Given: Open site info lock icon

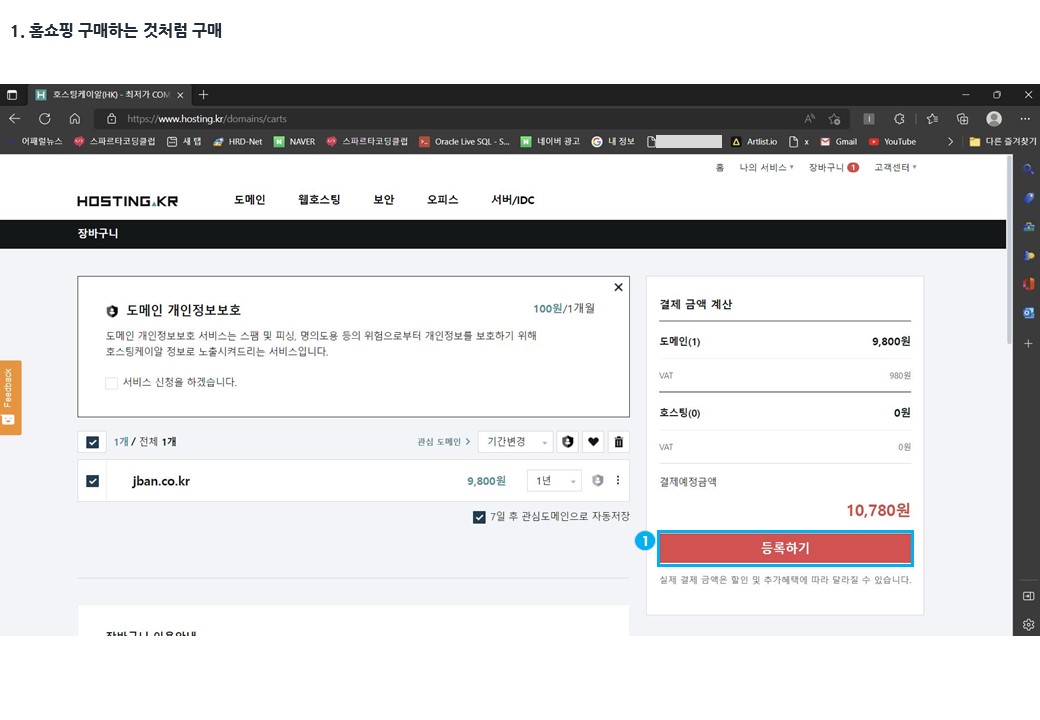Looking at the screenshot, I should pos(111,119).
